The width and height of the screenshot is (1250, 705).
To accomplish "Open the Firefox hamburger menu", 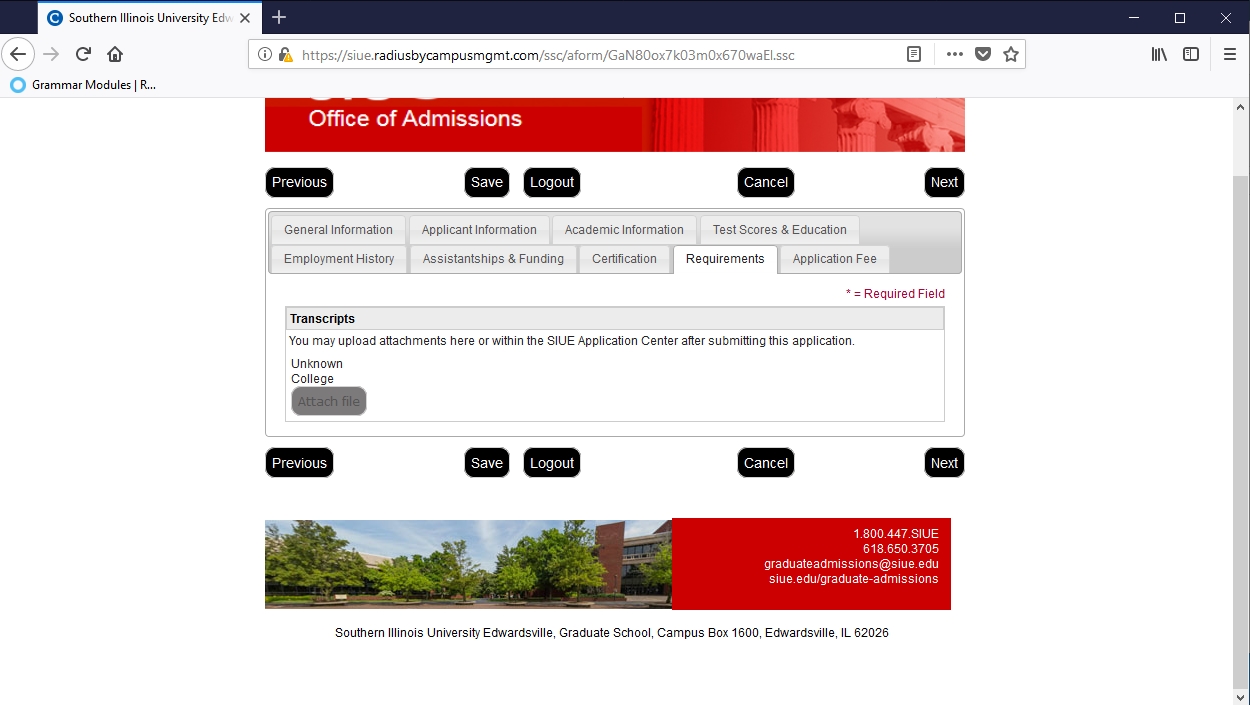I will click(x=1229, y=55).
